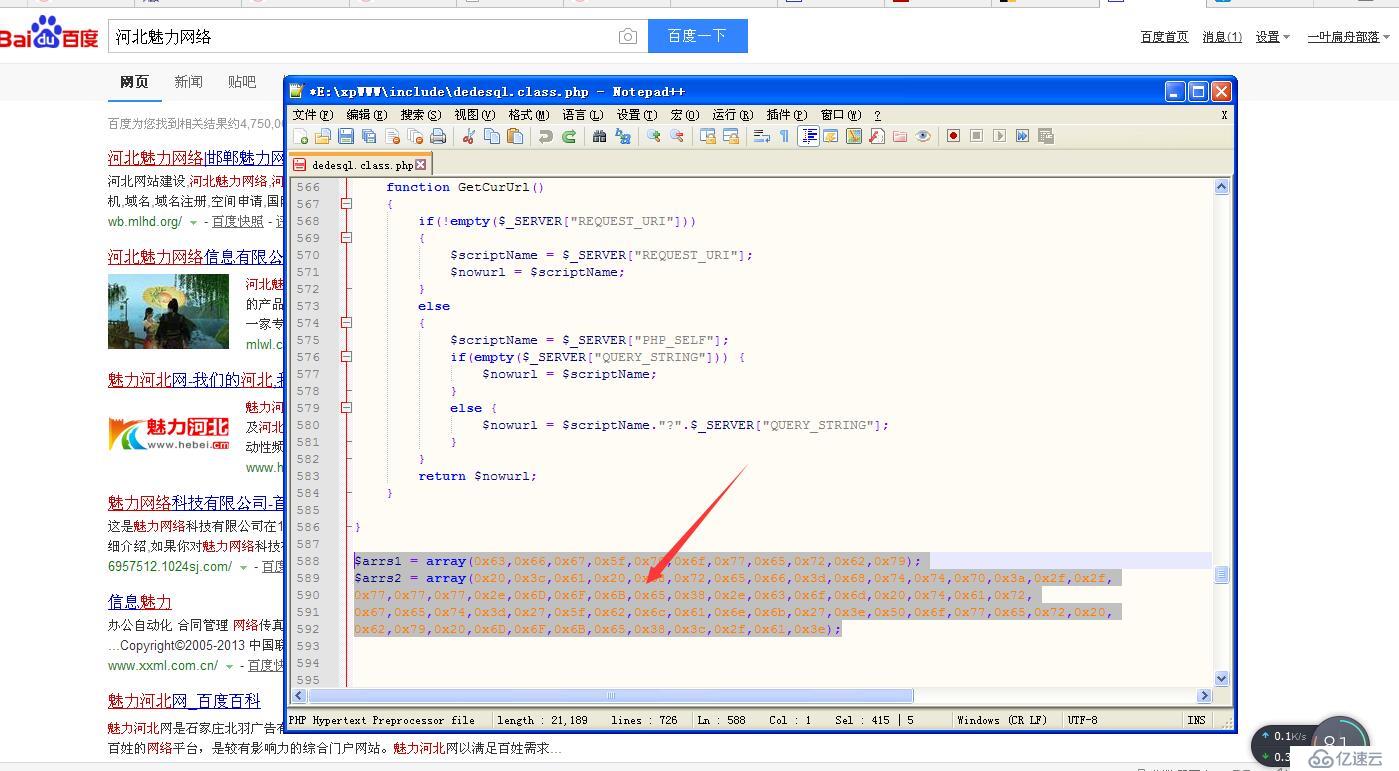1399x771 pixels.
Task: Open Folder as Workspace icon
Action: 900,136
